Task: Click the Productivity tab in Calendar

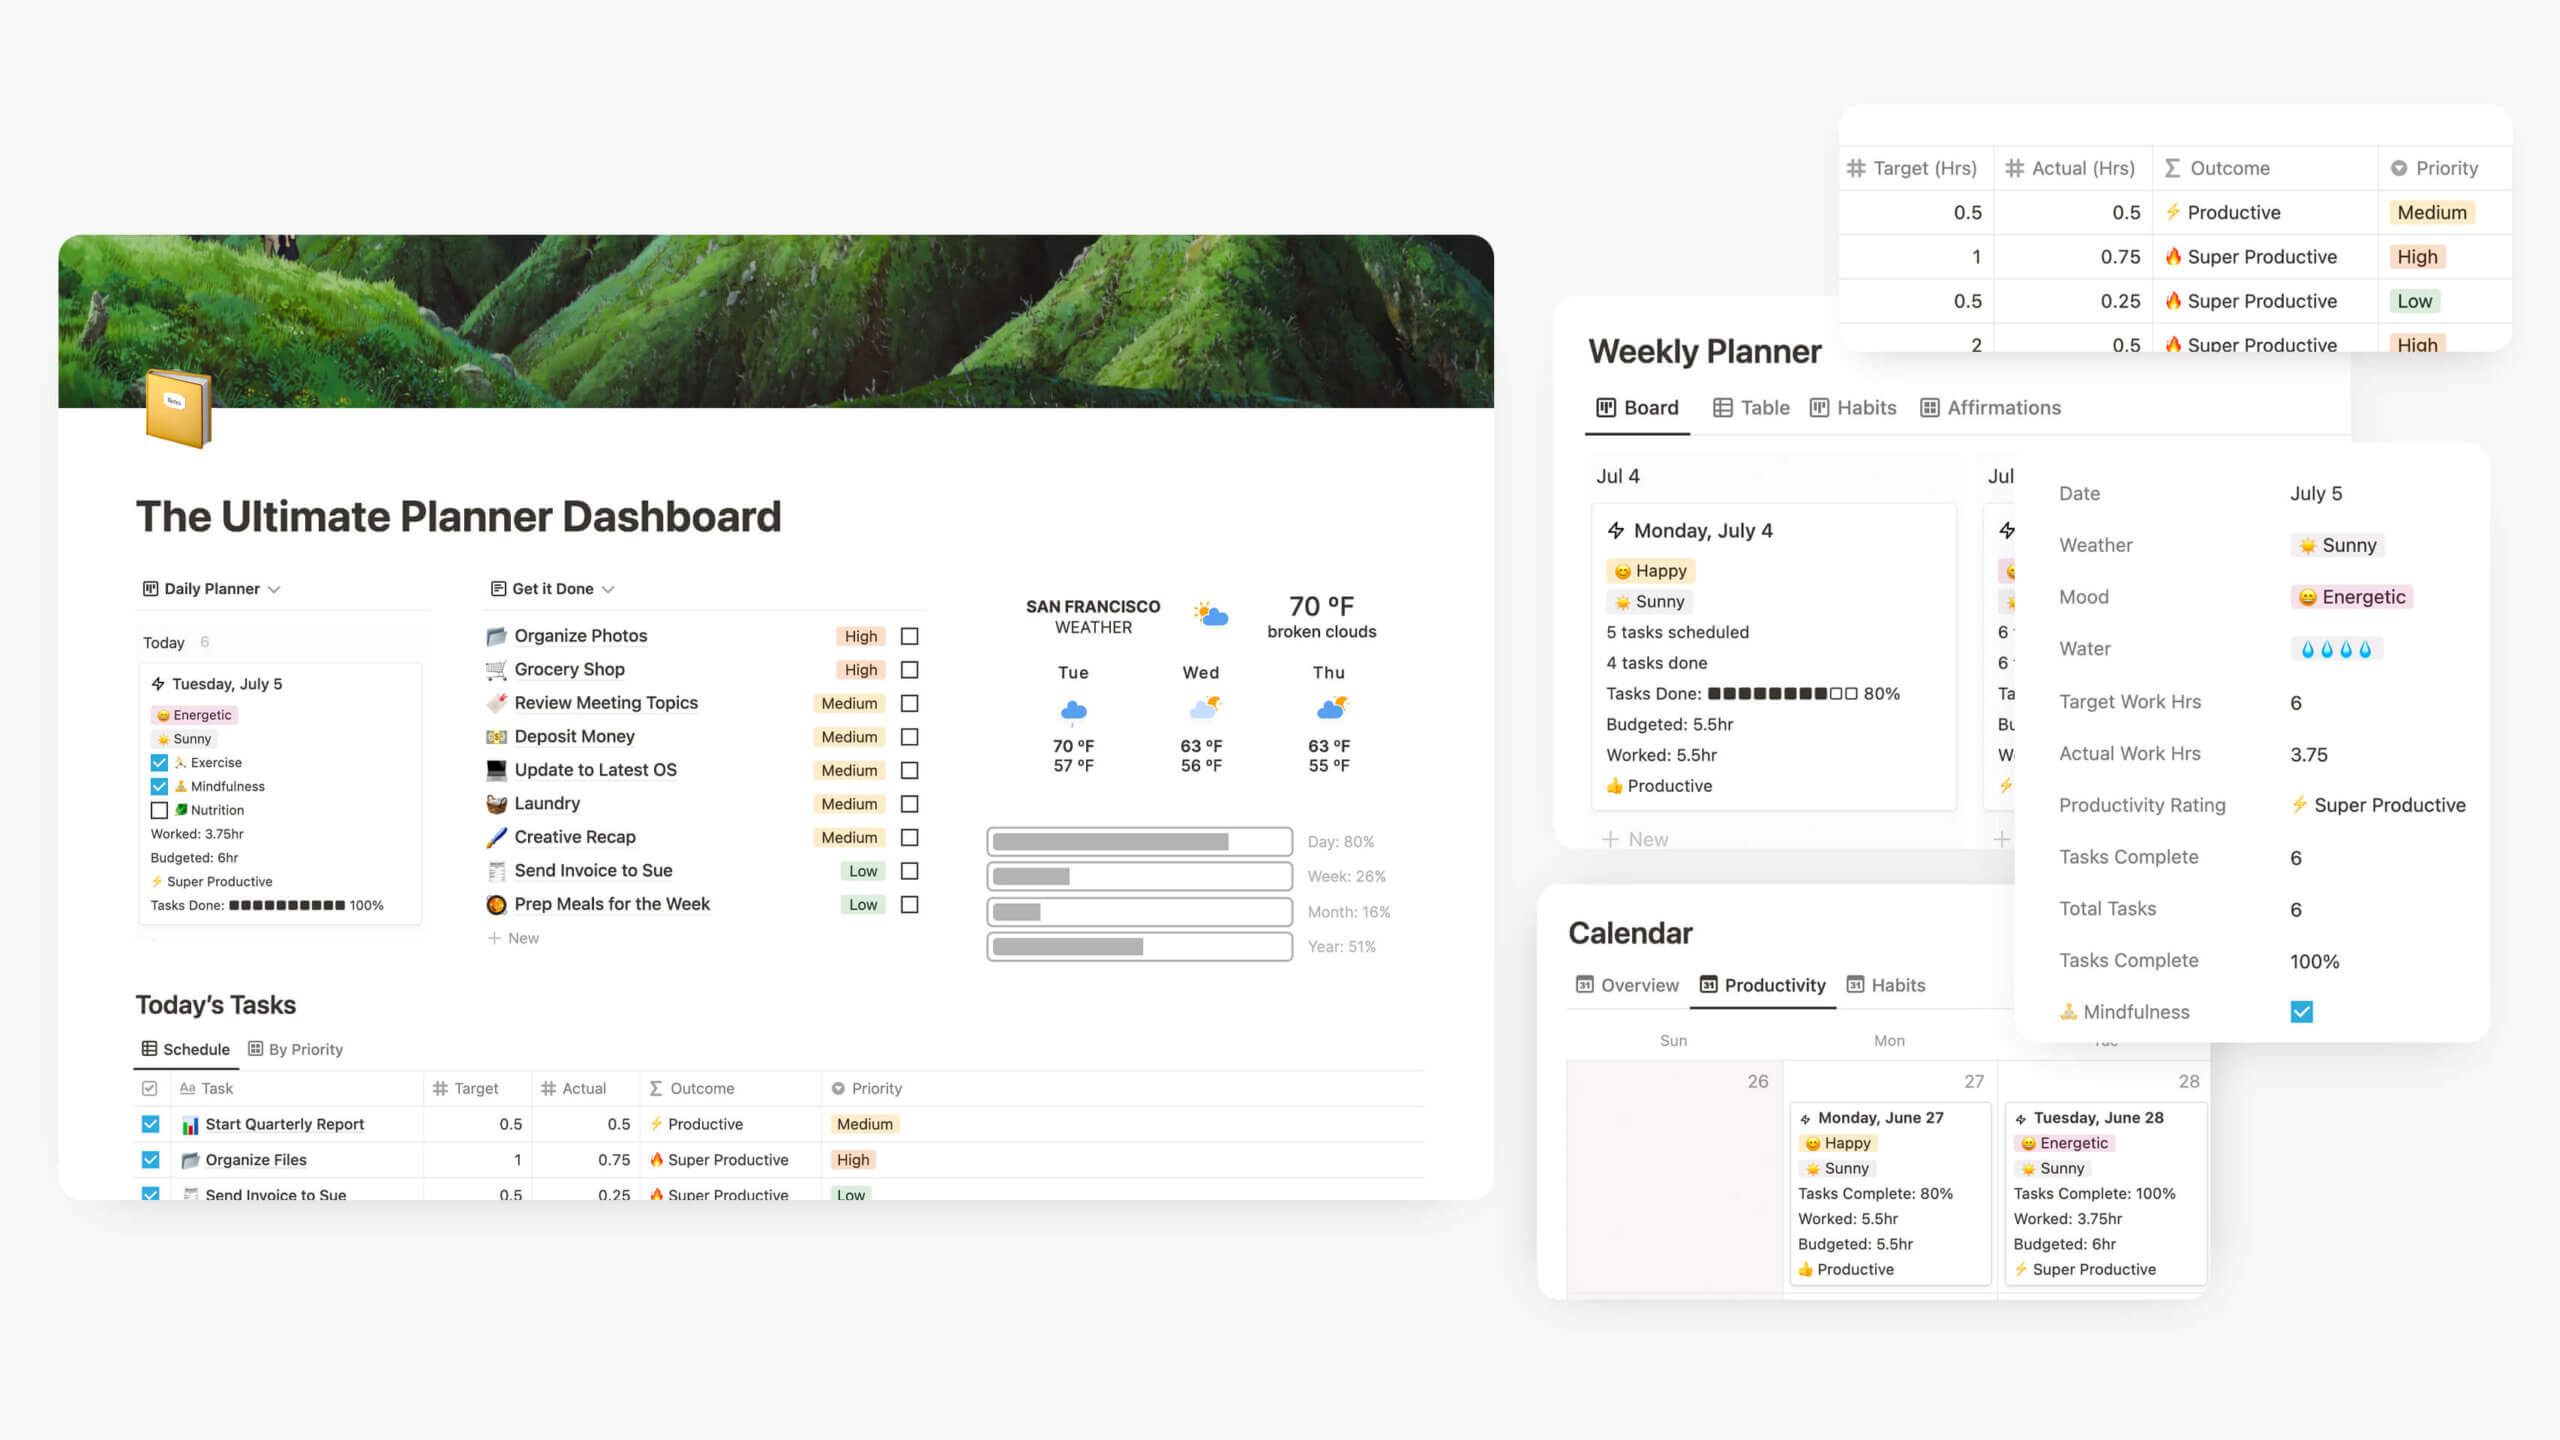Action: click(1774, 985)
